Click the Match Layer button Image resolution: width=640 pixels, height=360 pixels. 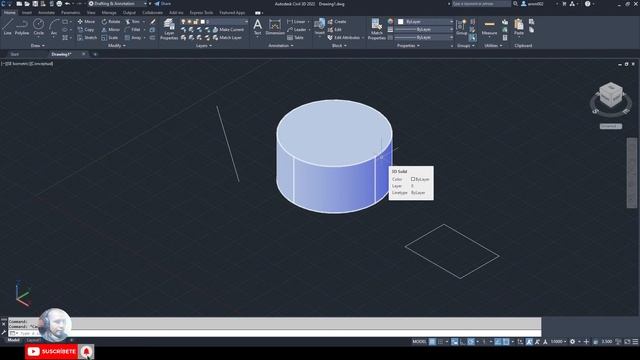click(x=227, y=38)
